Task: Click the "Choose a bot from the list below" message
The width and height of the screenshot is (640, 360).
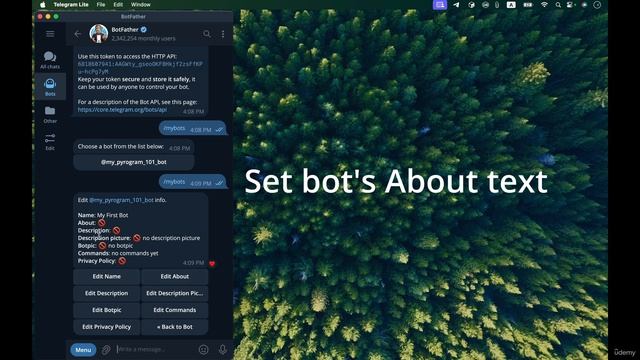Action: point(133,147)
